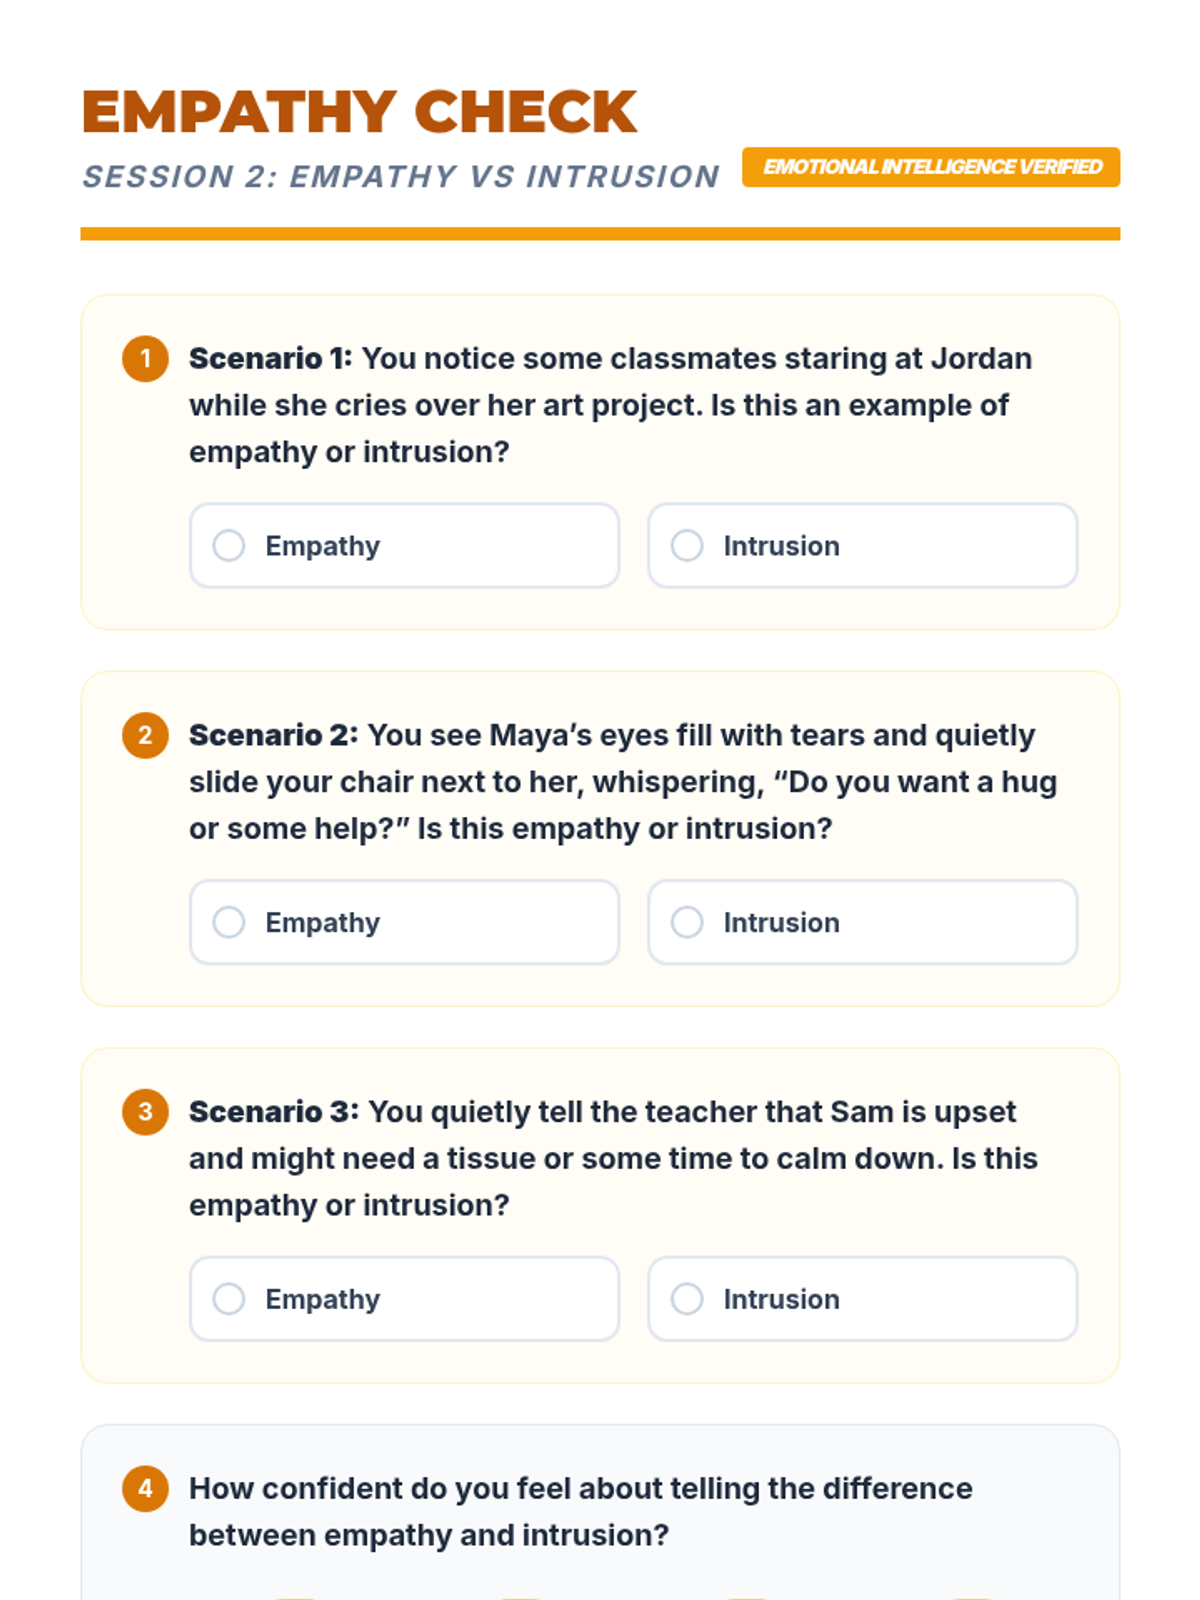Click the orange divider line under header

(600, 234)
